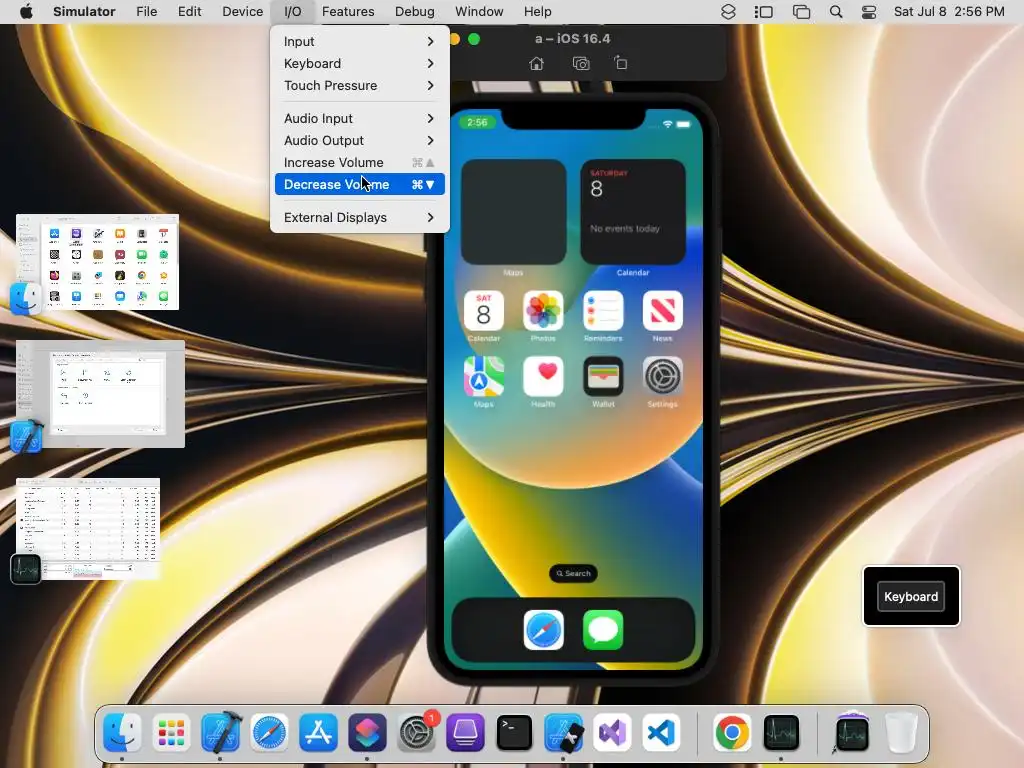This screenshot has width=1024, height=768.
Task: Launch Messages from the iPhone dock
Action: tap(603, 630)
